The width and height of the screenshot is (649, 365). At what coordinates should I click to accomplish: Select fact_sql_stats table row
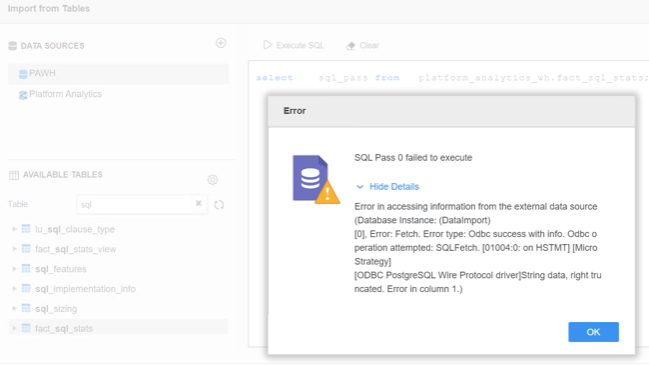(118, 328)
